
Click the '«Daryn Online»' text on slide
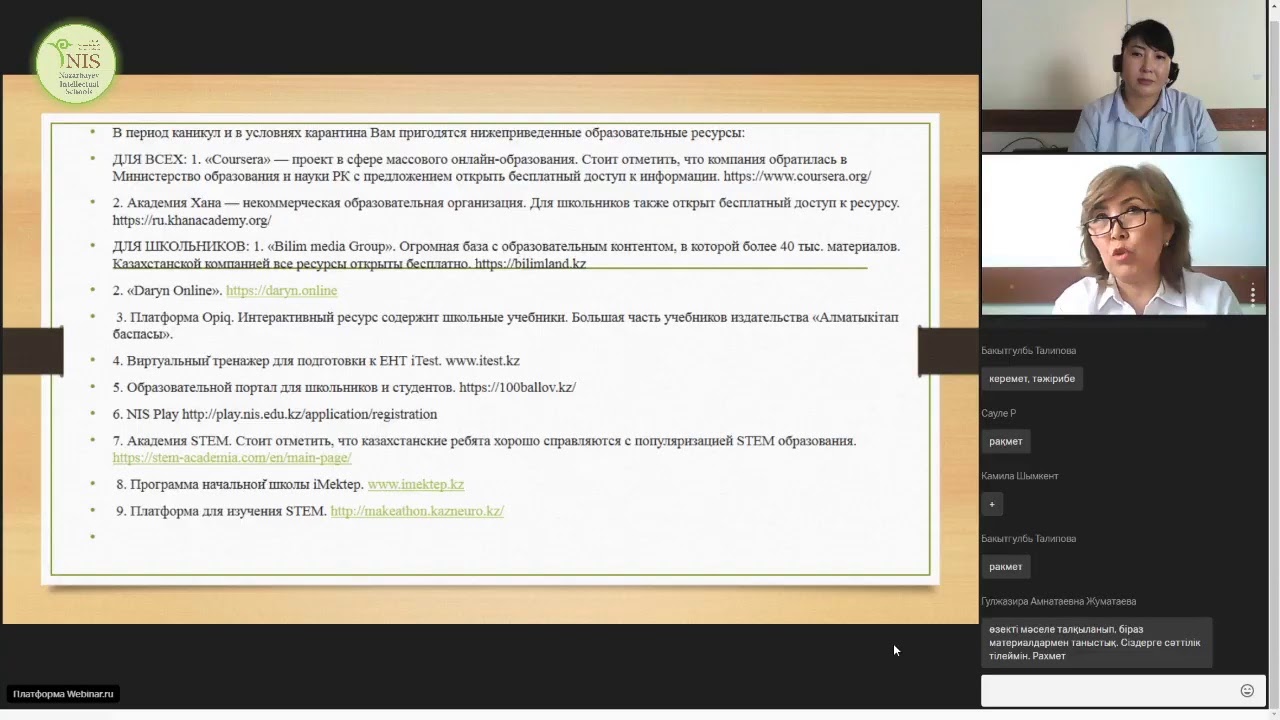pos(174,291)
